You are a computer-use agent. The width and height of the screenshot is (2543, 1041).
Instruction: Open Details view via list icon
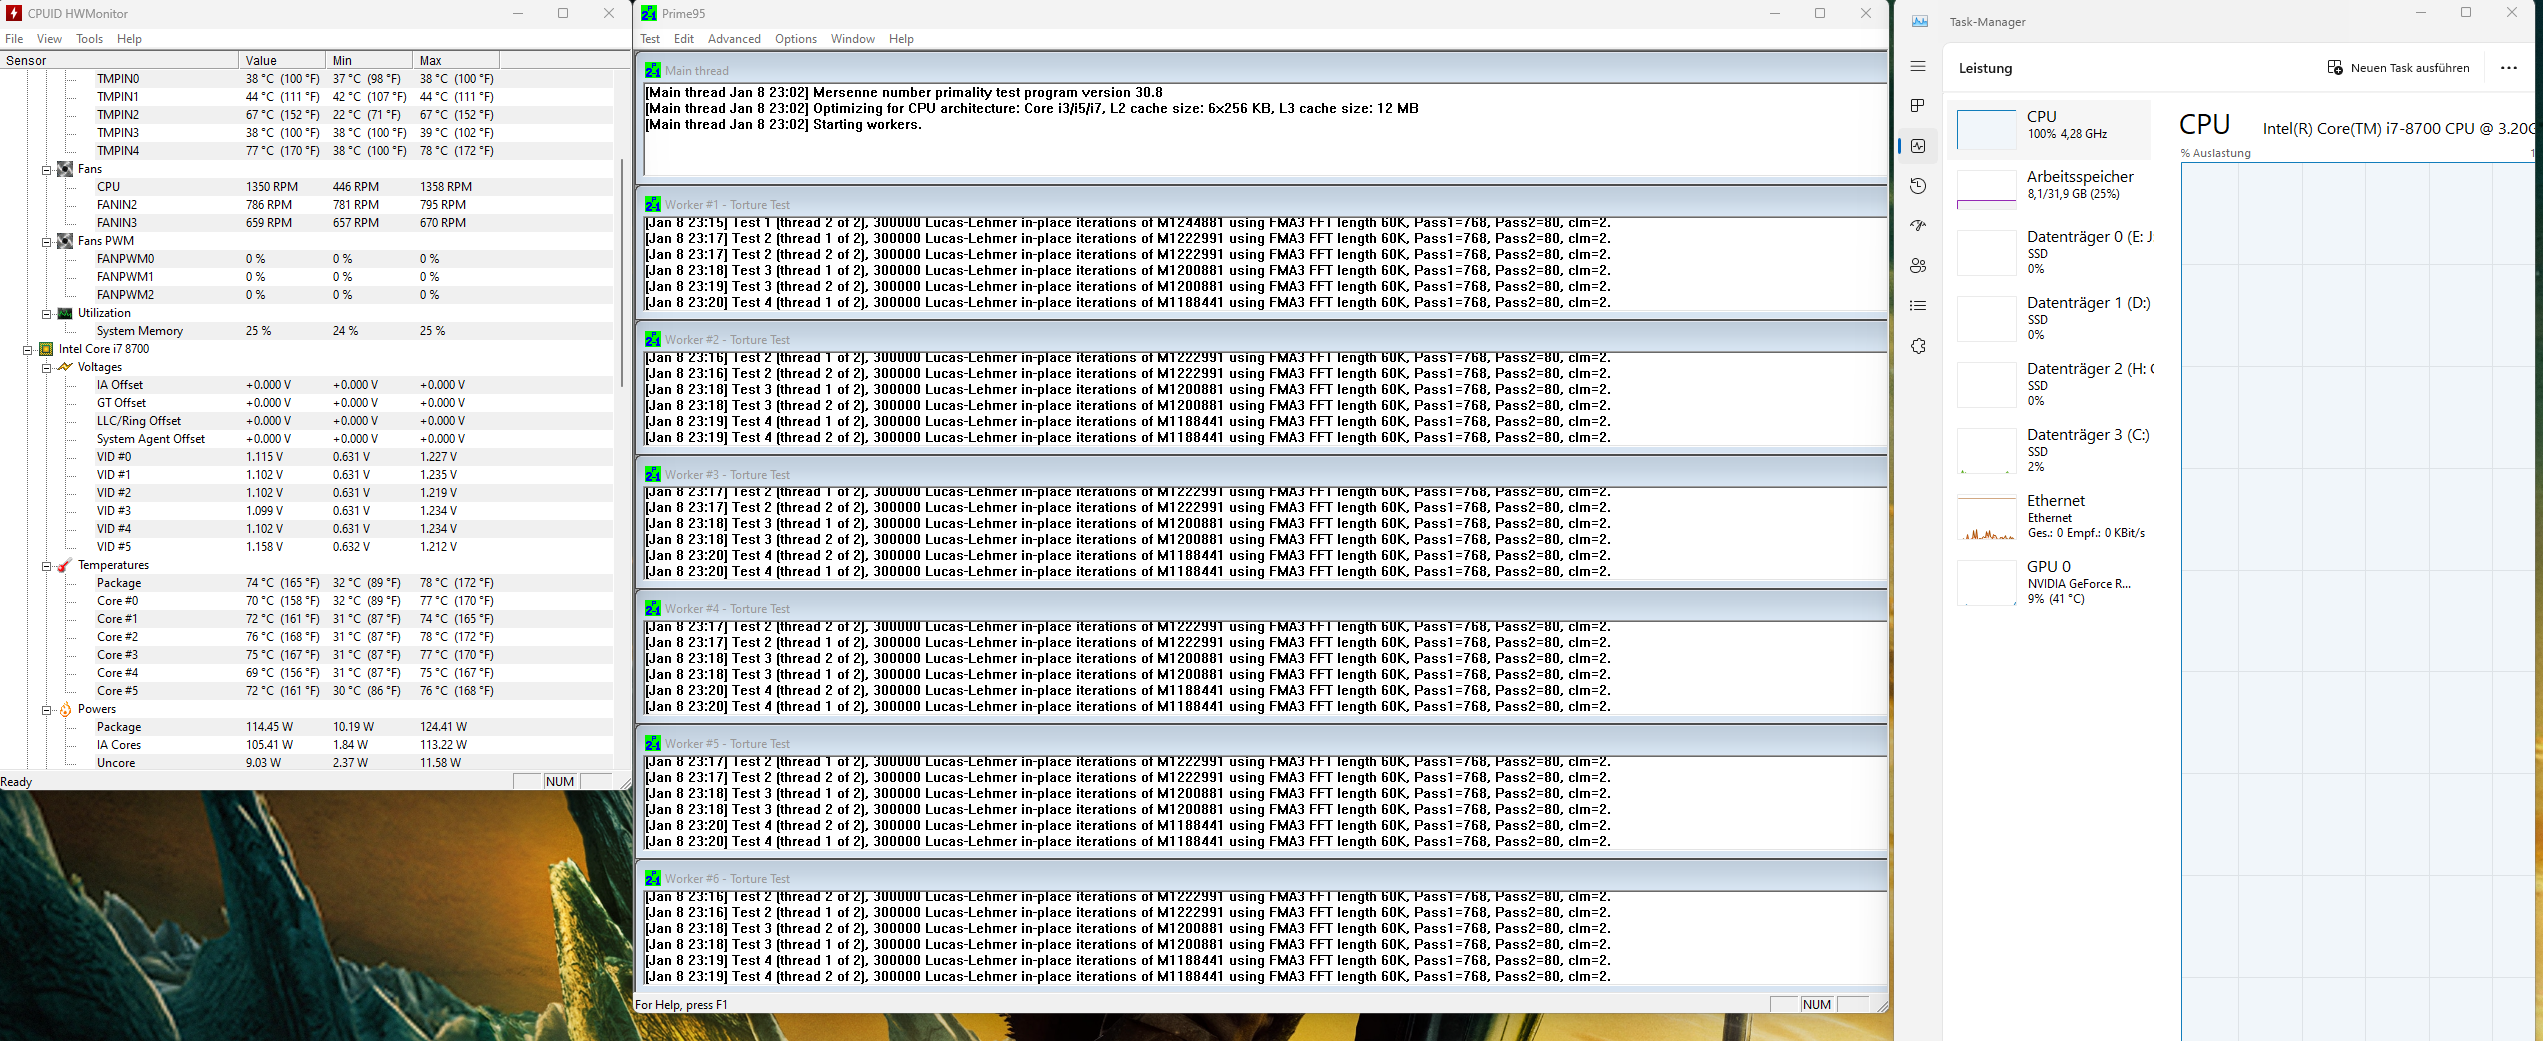click(x=1918, y=305)
